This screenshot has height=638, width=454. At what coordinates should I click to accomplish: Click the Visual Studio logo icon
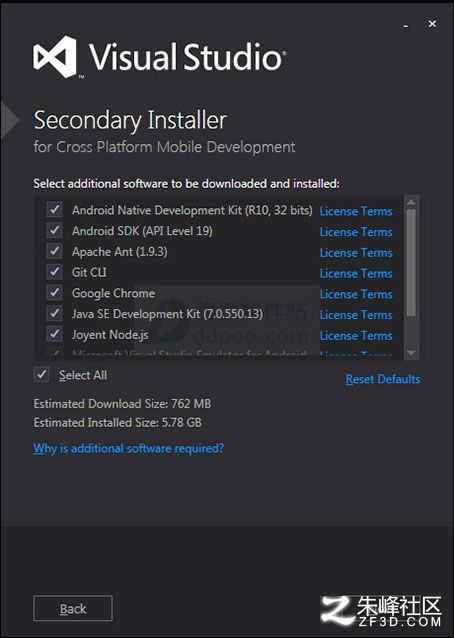tap(55, 57)
